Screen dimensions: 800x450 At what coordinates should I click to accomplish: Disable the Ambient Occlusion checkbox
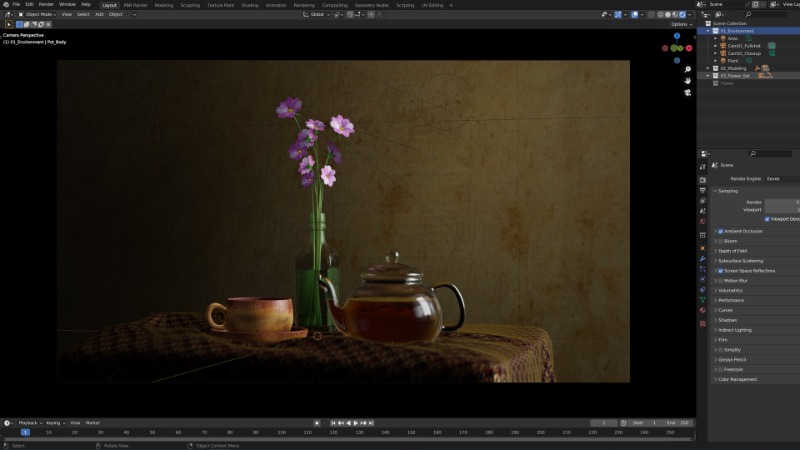(x=720, y=231)
